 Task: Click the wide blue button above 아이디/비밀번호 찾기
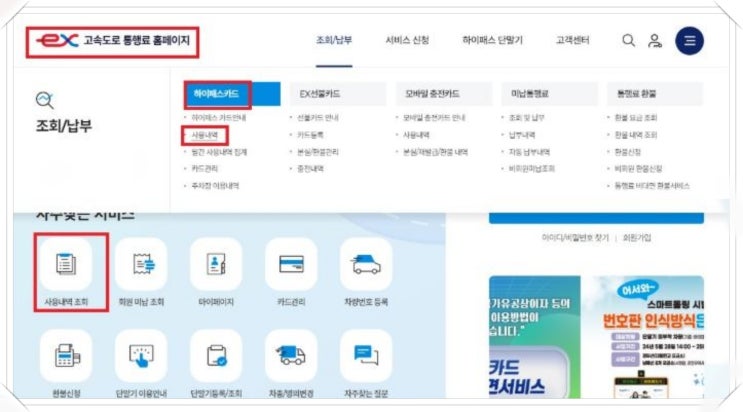tap(597, 218)
